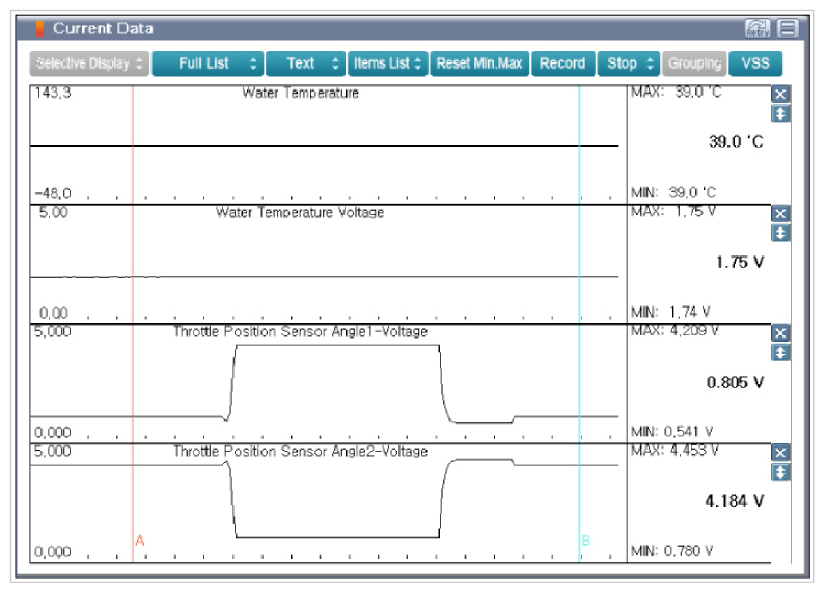The image size is (824, 592).
Task: Click the orange Current Data title icon
Action: click(x=40, y=29)
